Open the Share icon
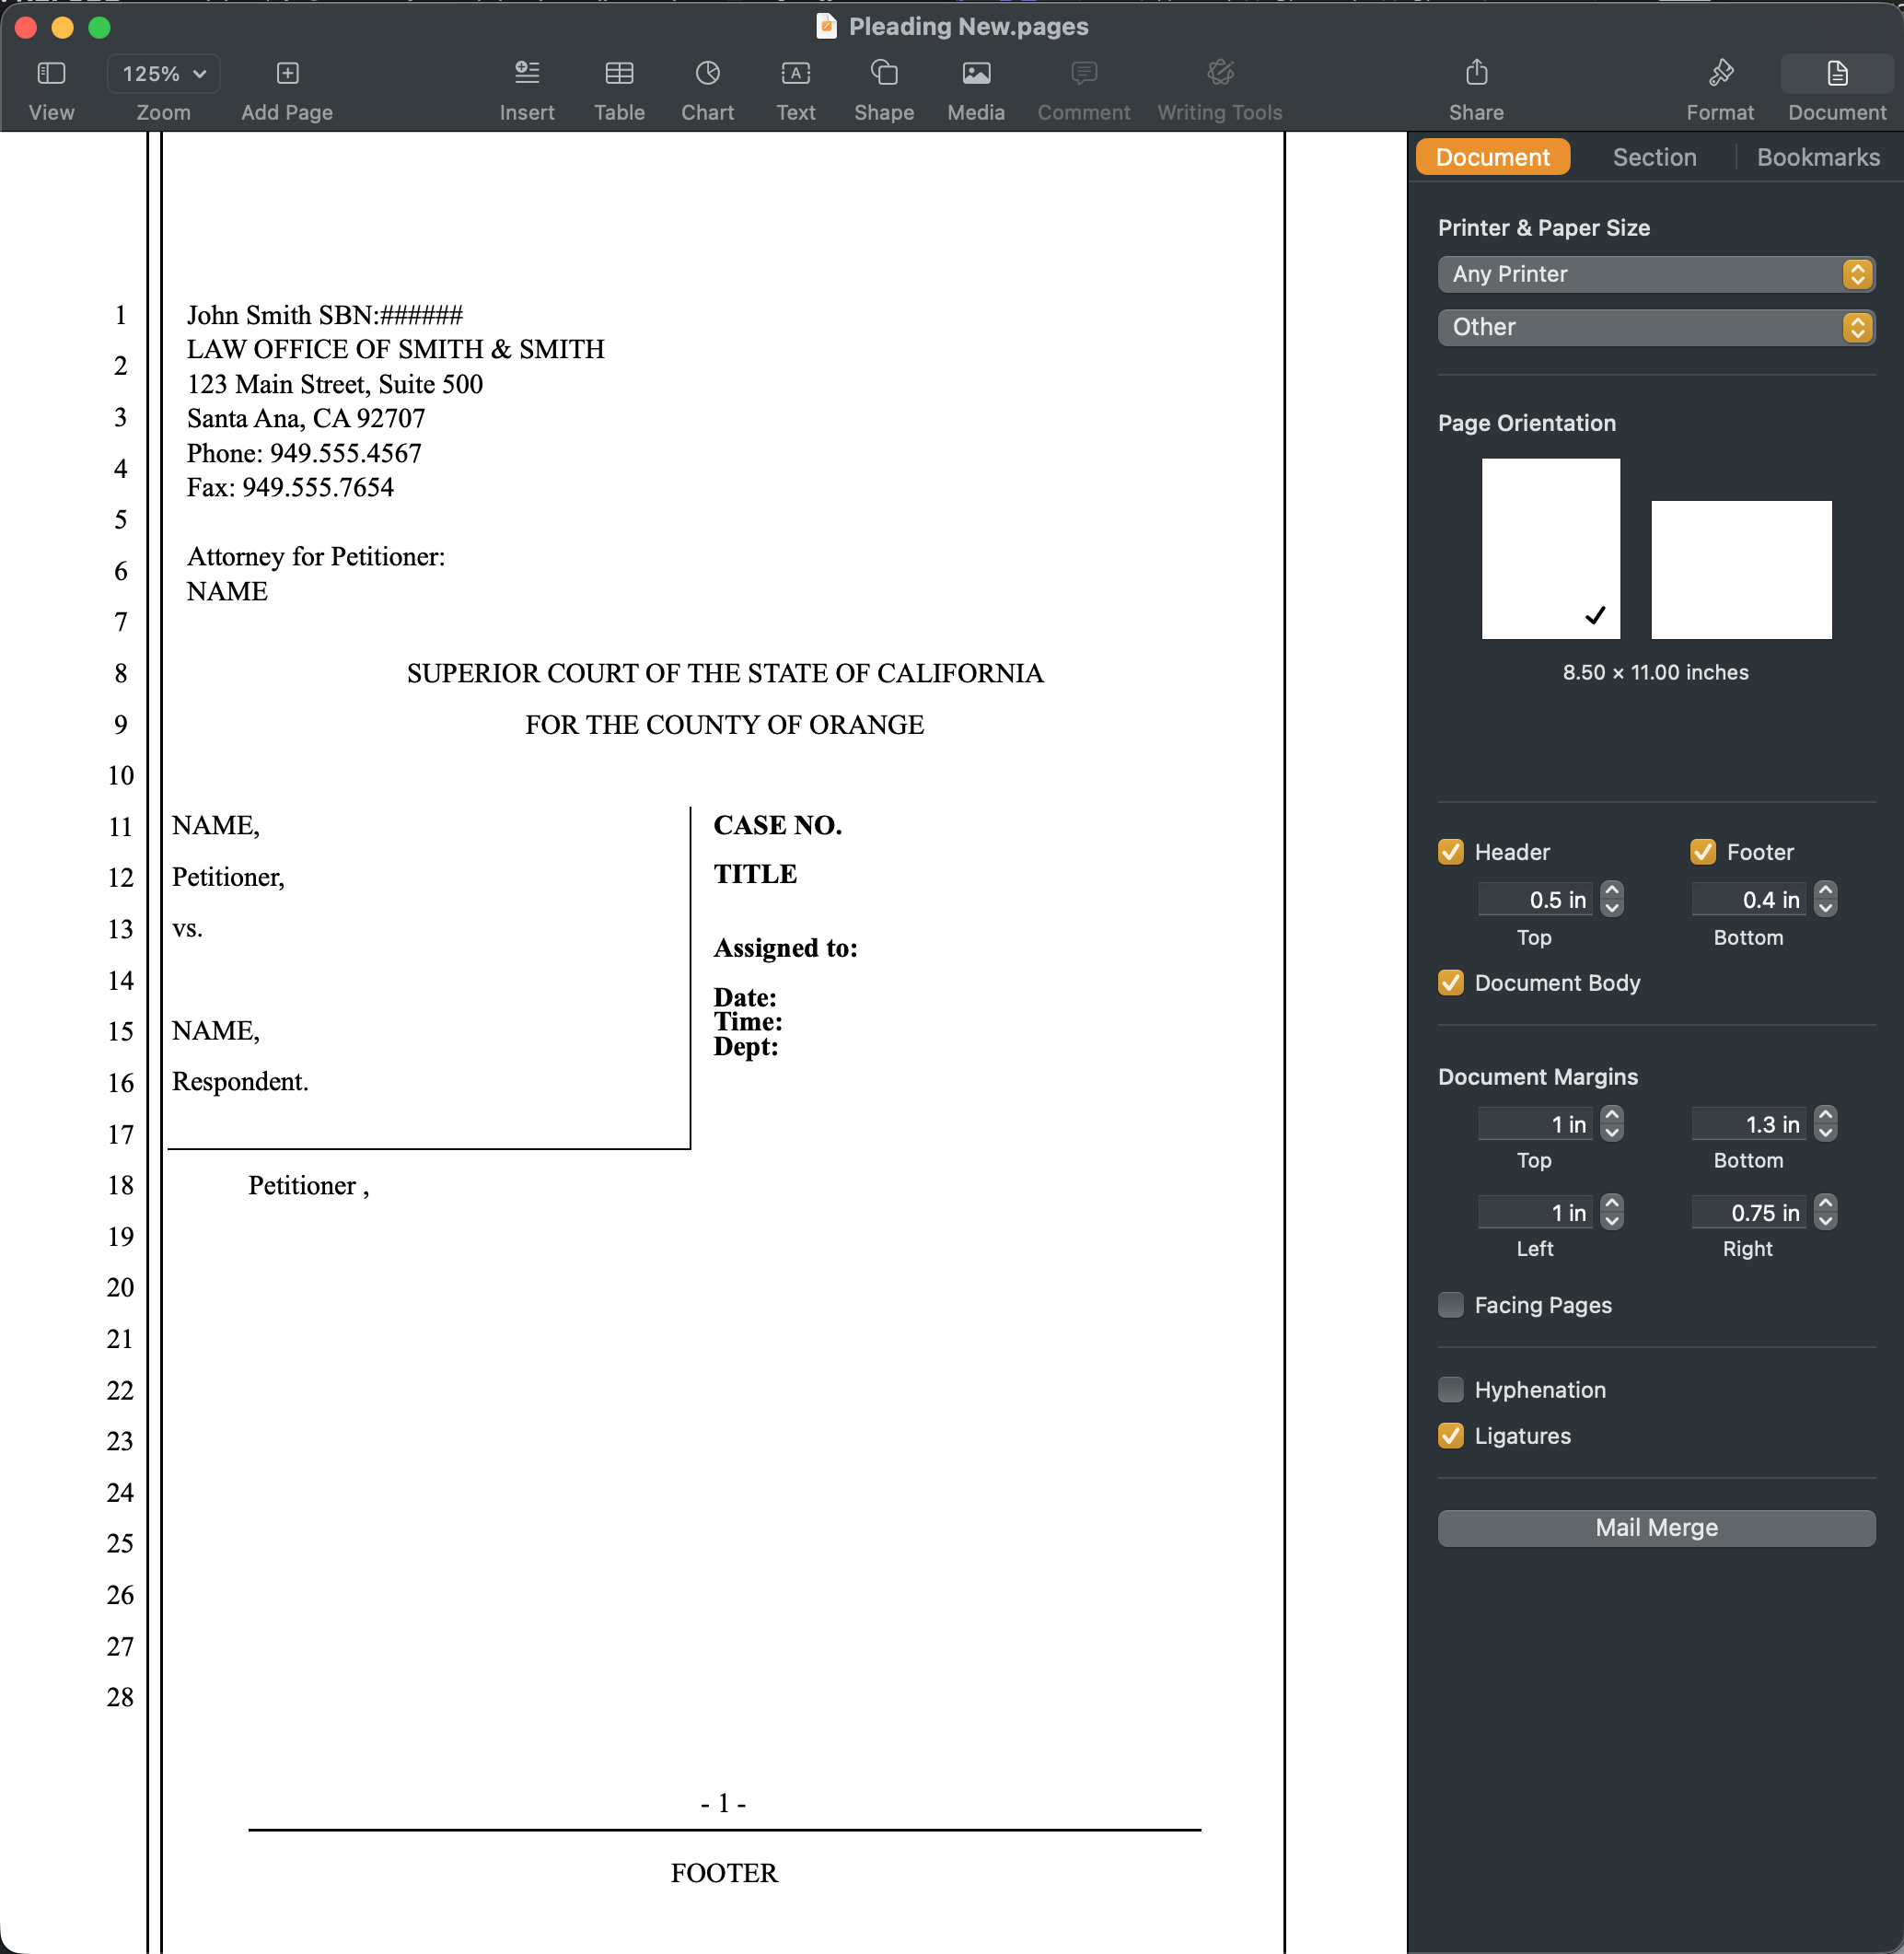 (1476, 73)
